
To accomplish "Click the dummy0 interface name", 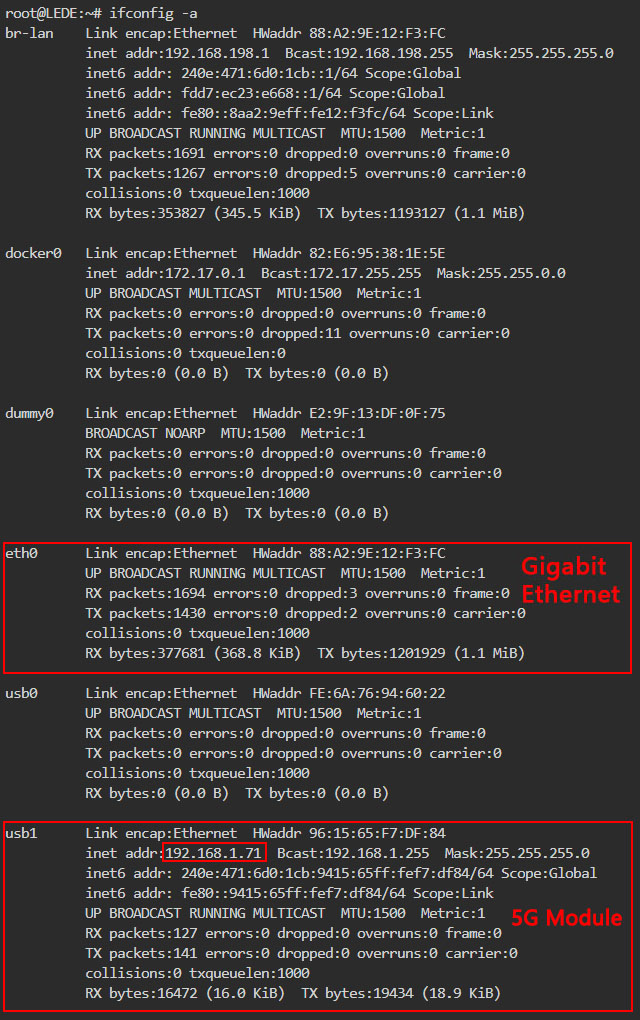I will (x=29, y=413).
